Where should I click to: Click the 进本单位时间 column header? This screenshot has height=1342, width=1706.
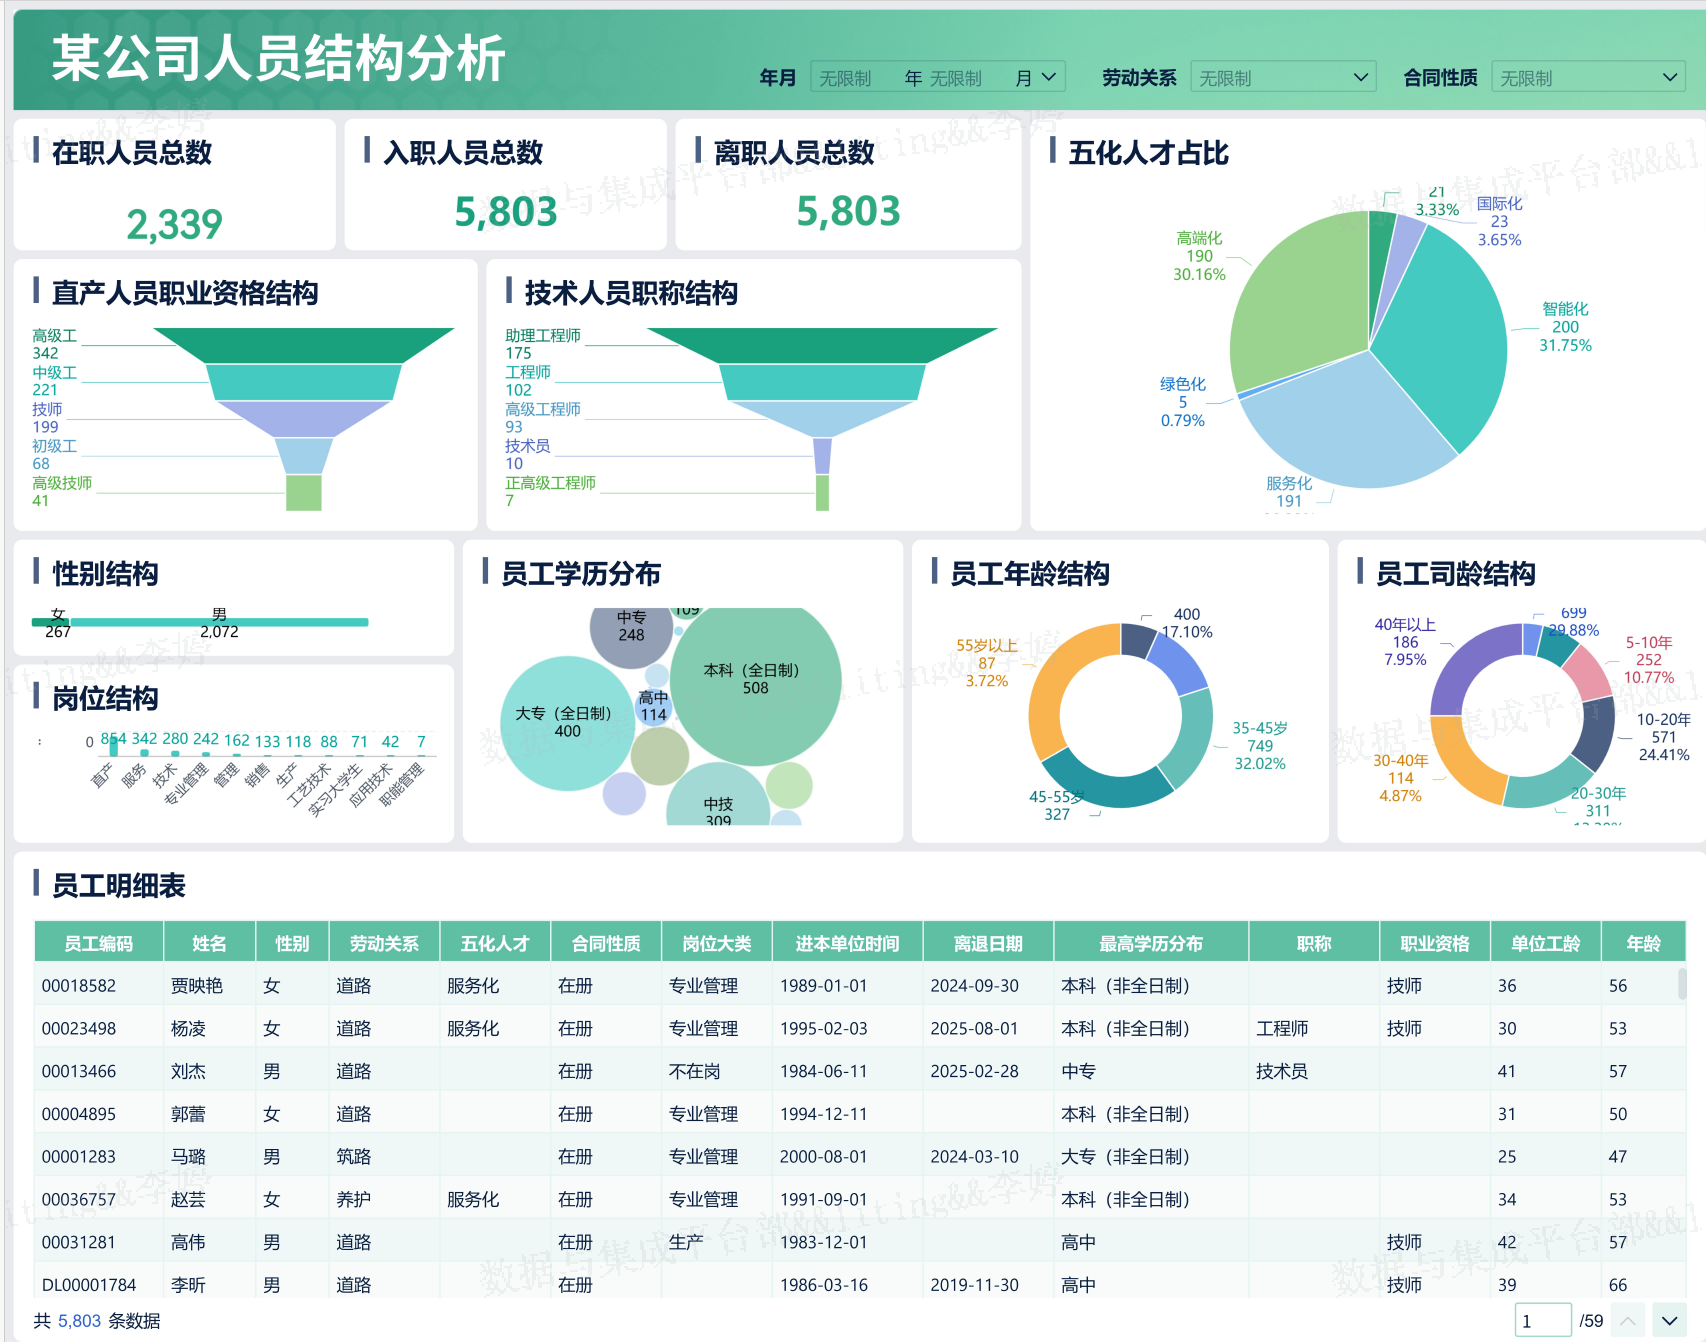tap(846, 943)
